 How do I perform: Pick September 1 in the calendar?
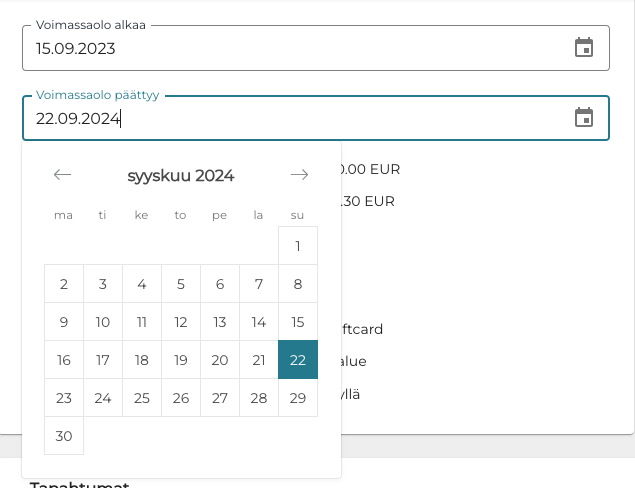298,246
